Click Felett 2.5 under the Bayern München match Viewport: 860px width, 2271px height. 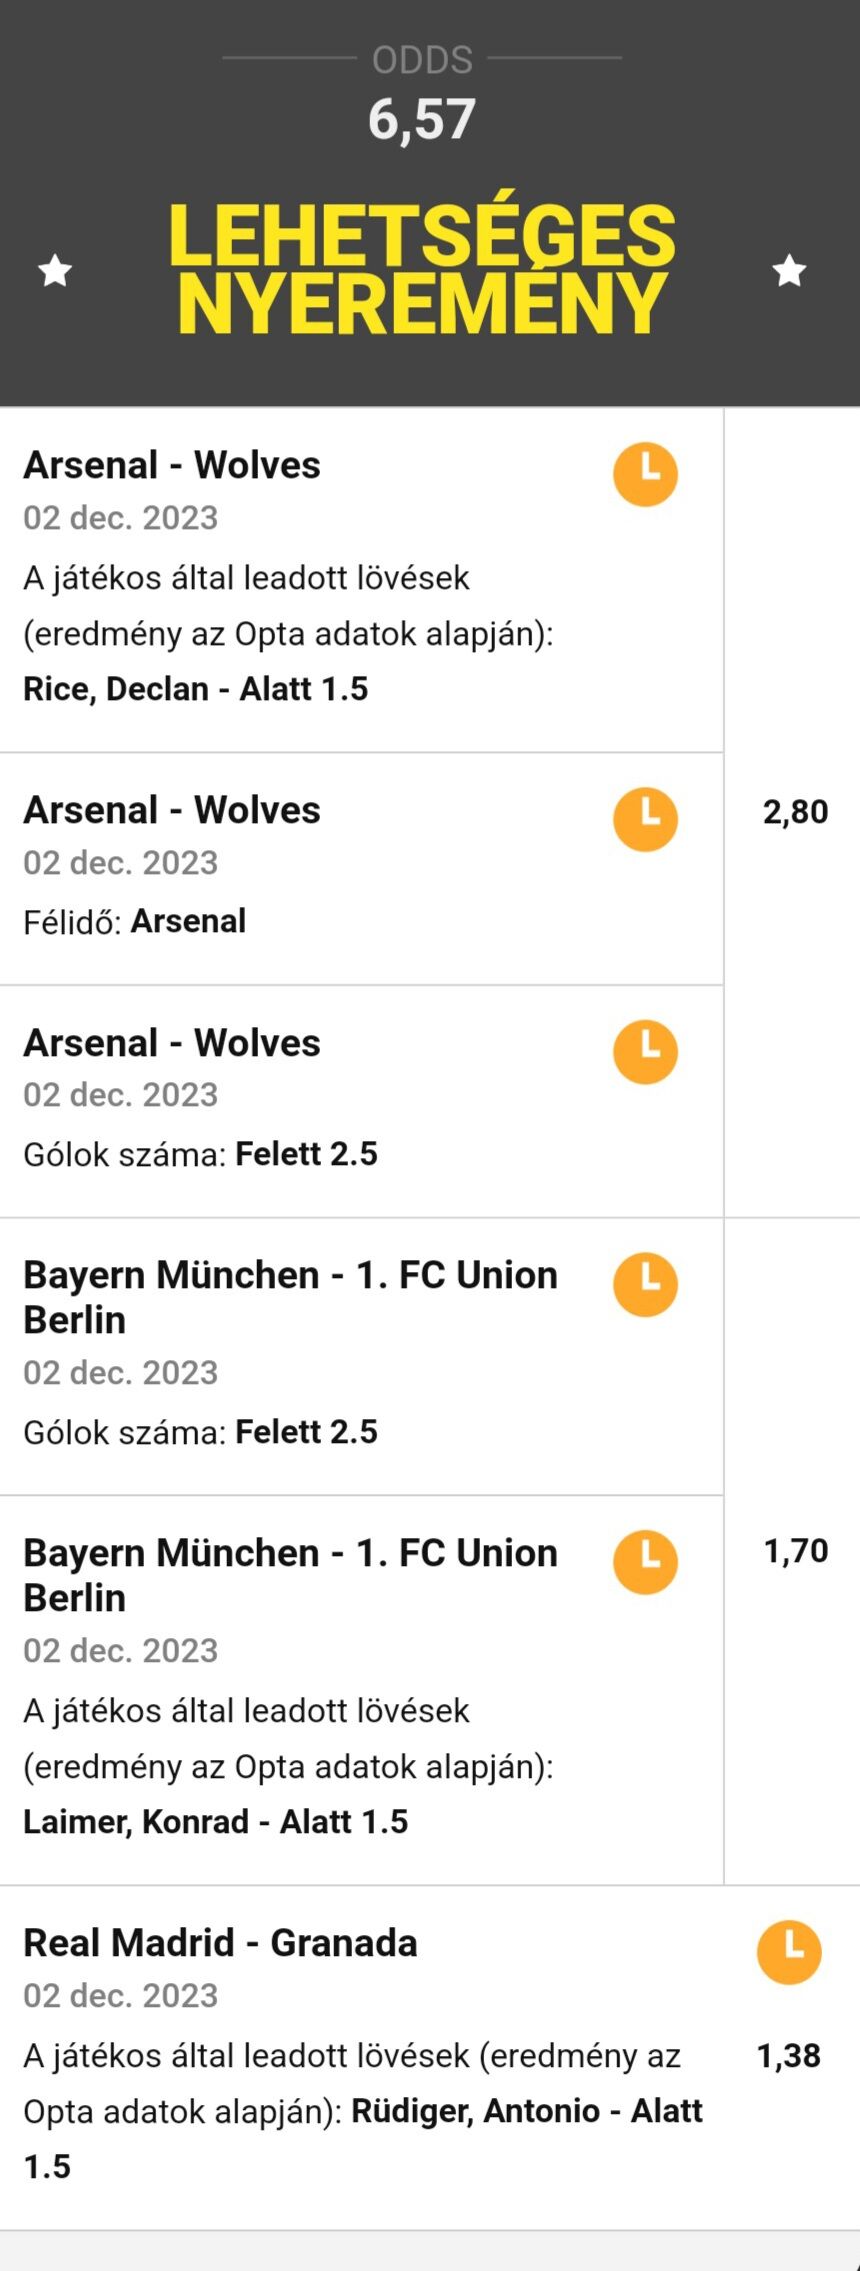[306, 1431]
